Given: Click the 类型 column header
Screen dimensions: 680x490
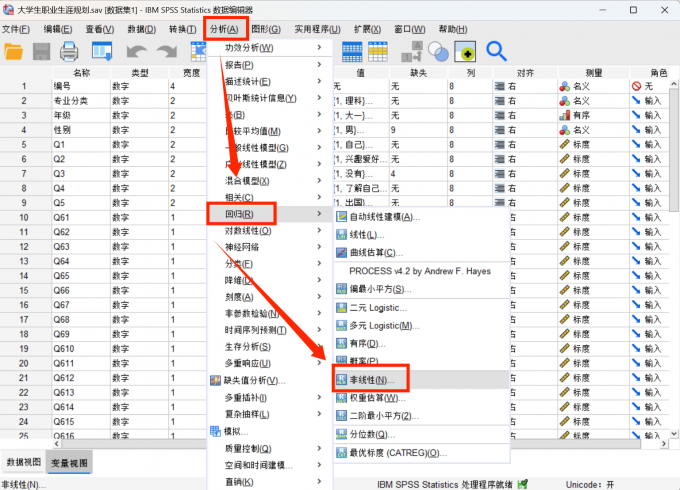Looking at the screenshot, I should click(140, 73).
